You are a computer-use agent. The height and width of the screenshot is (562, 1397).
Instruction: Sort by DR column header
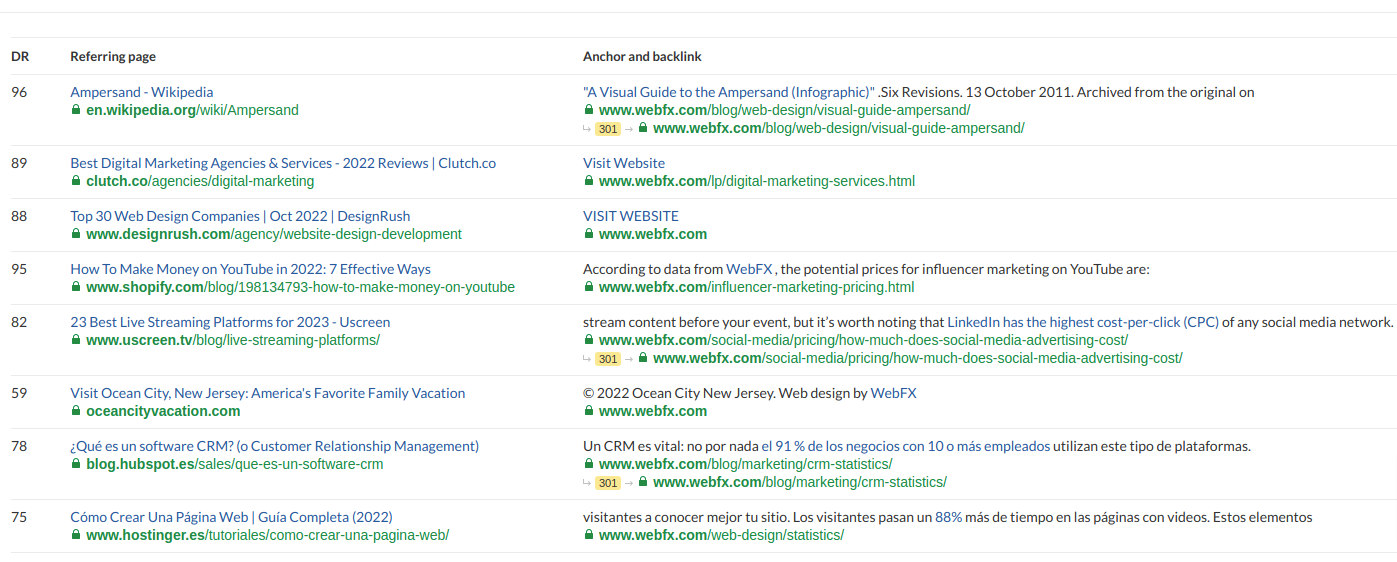(x=20, y=57)
